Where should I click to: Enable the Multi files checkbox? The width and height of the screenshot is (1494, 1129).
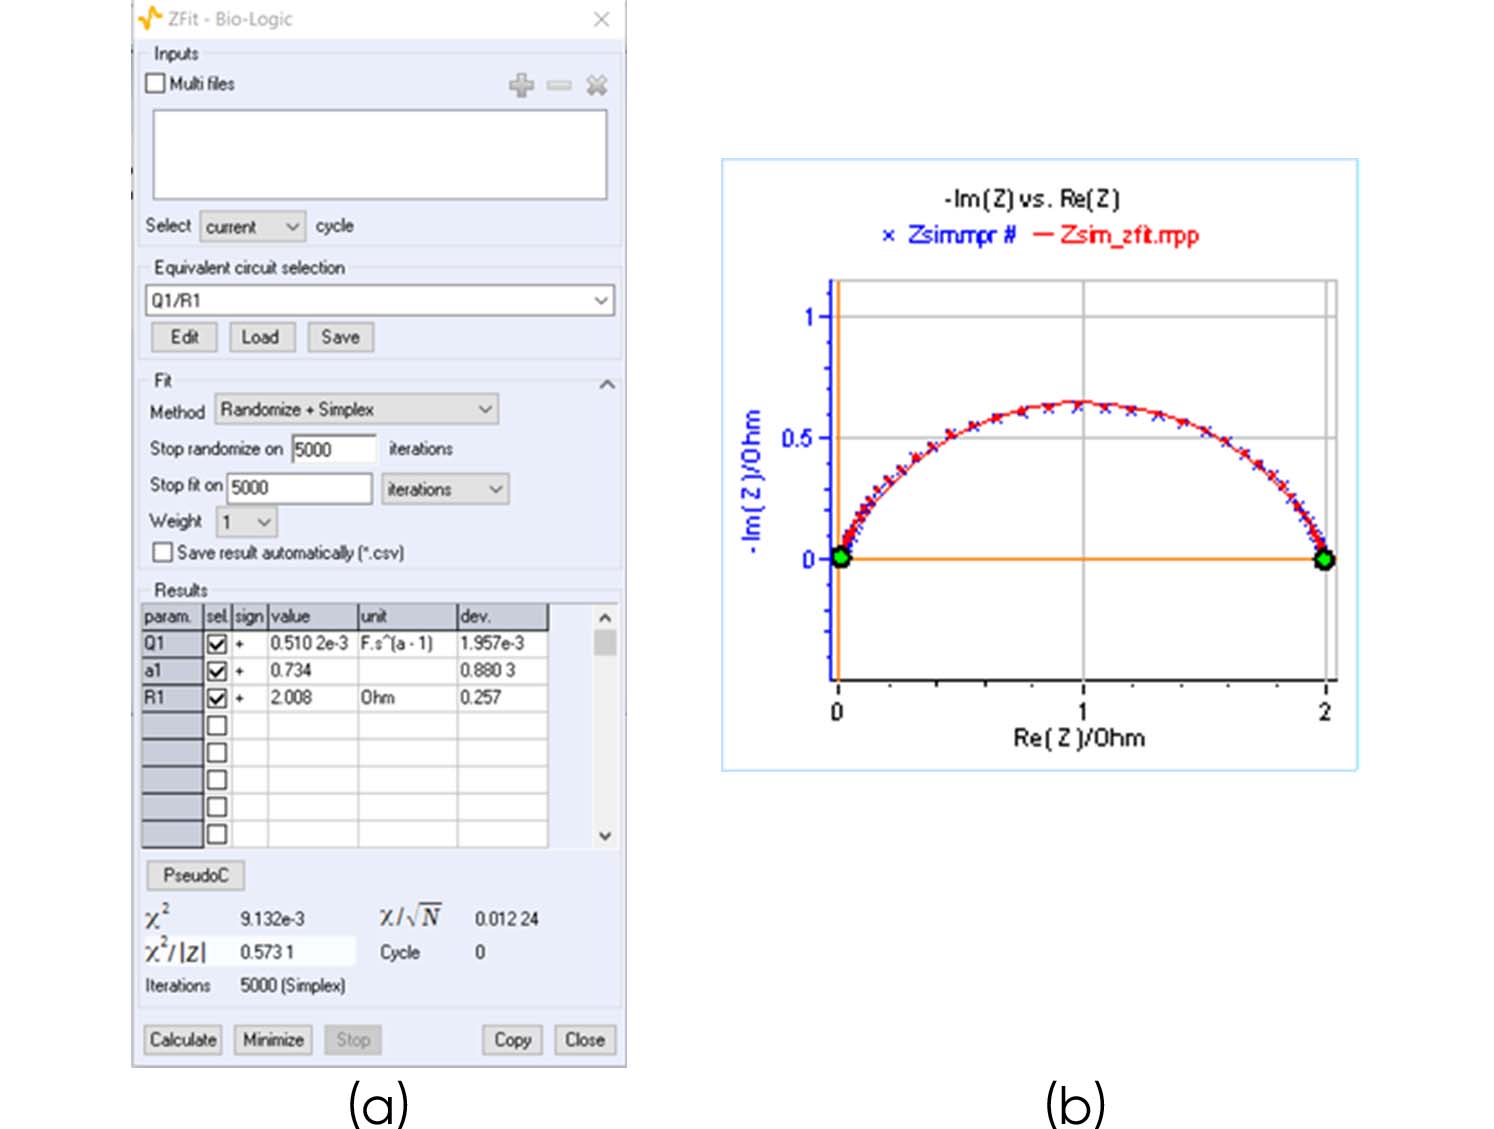pos(155,83)
